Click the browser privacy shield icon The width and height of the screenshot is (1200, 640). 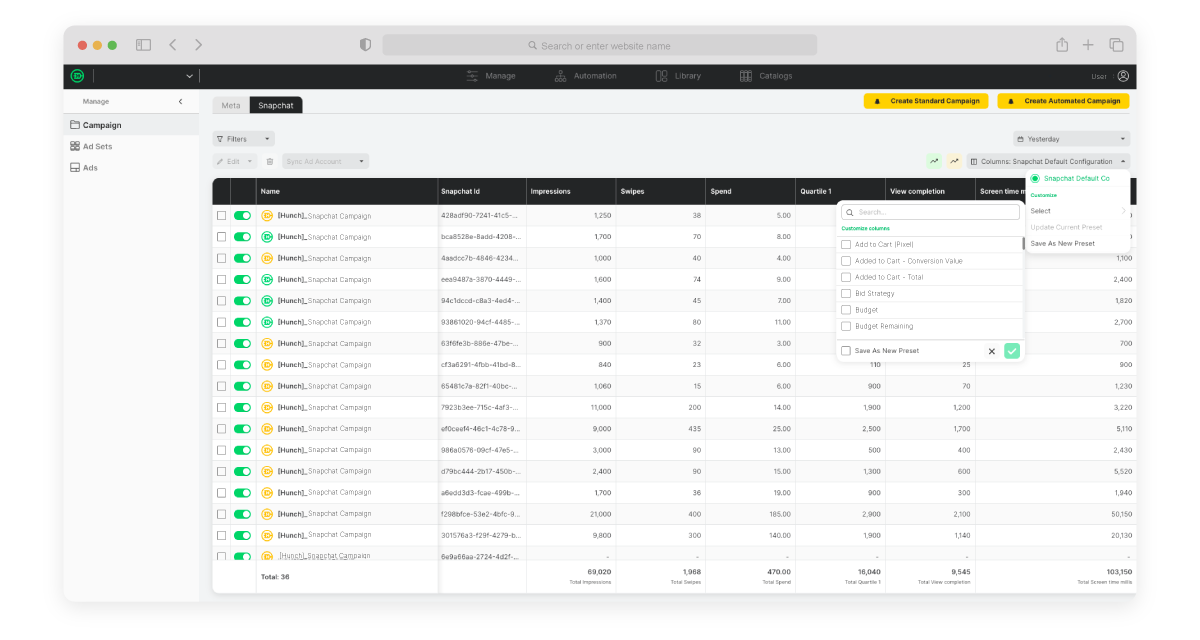point(365,45)
